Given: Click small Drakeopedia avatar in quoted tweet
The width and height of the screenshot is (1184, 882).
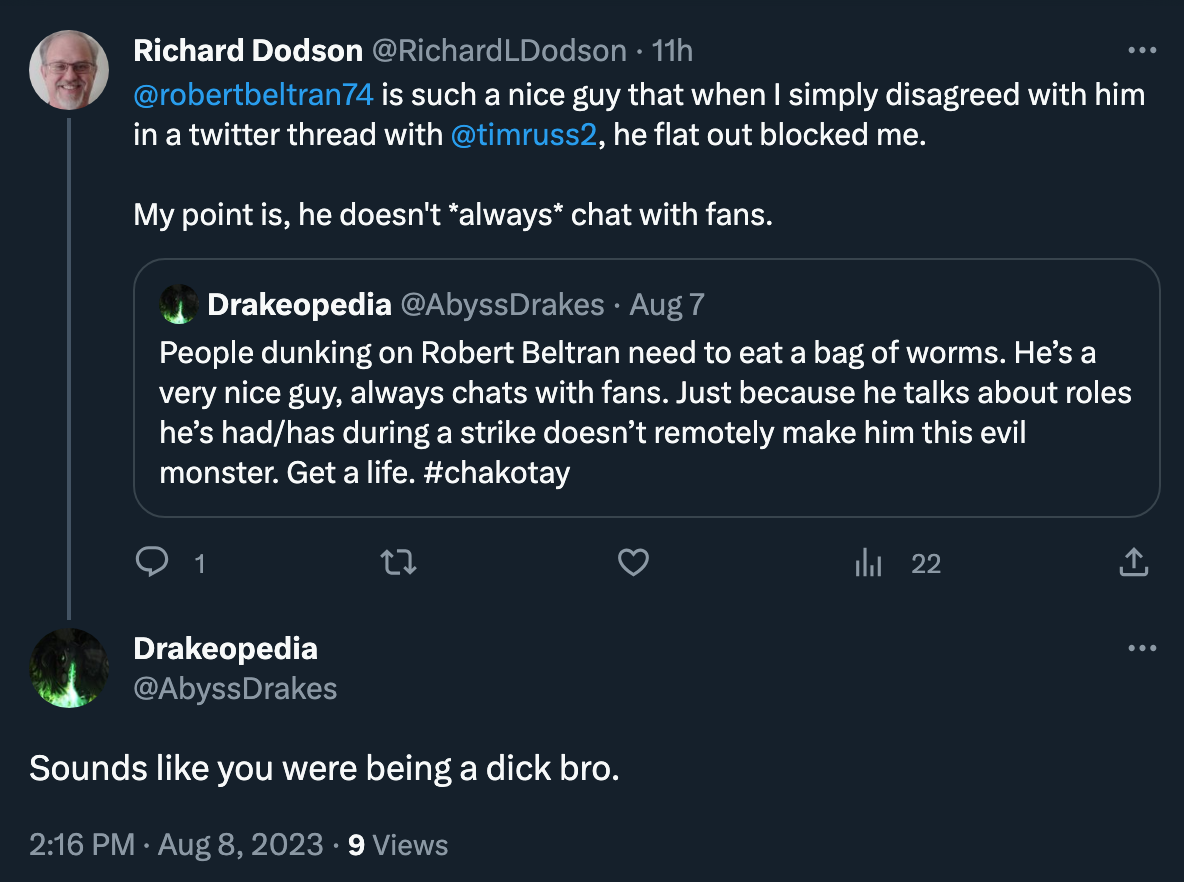Looking at the screenshot, I should click(179, 304).
